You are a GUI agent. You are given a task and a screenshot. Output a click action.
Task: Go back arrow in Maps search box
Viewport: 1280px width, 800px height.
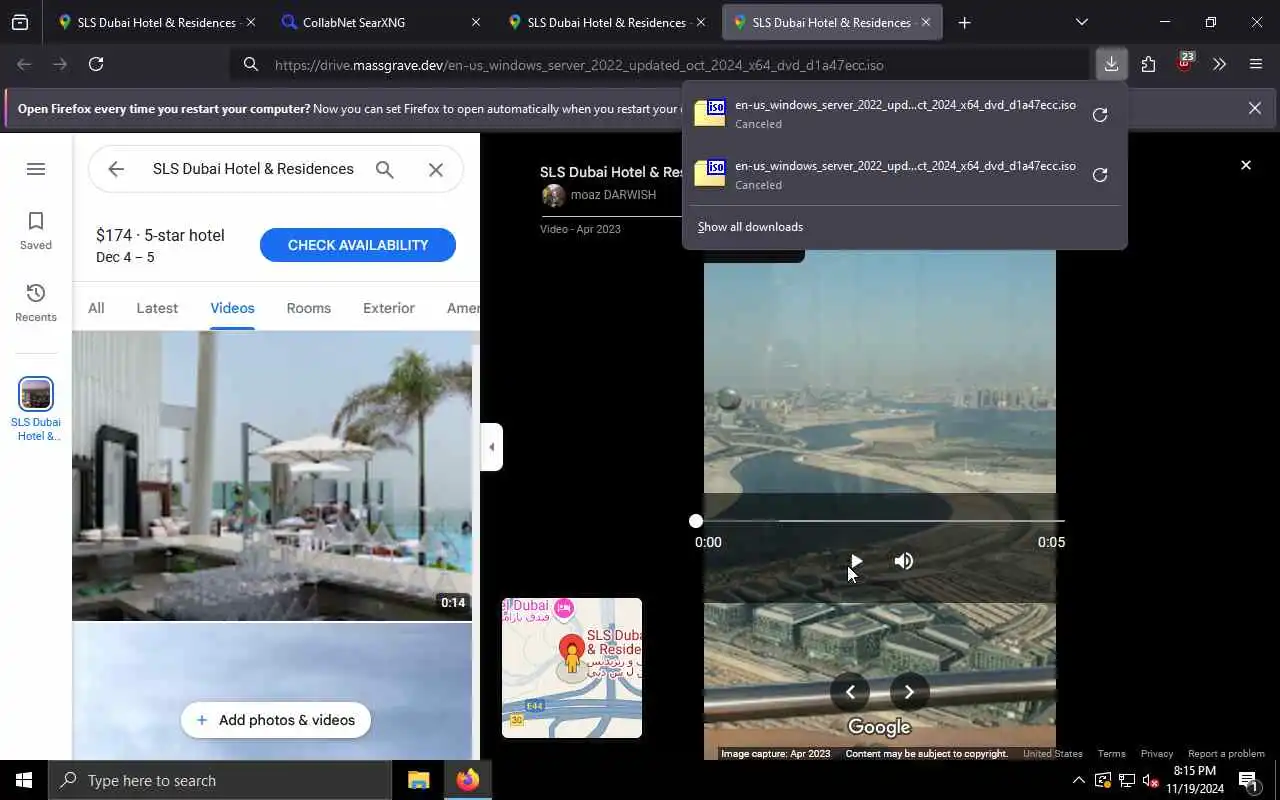click(x=116, y=169)
